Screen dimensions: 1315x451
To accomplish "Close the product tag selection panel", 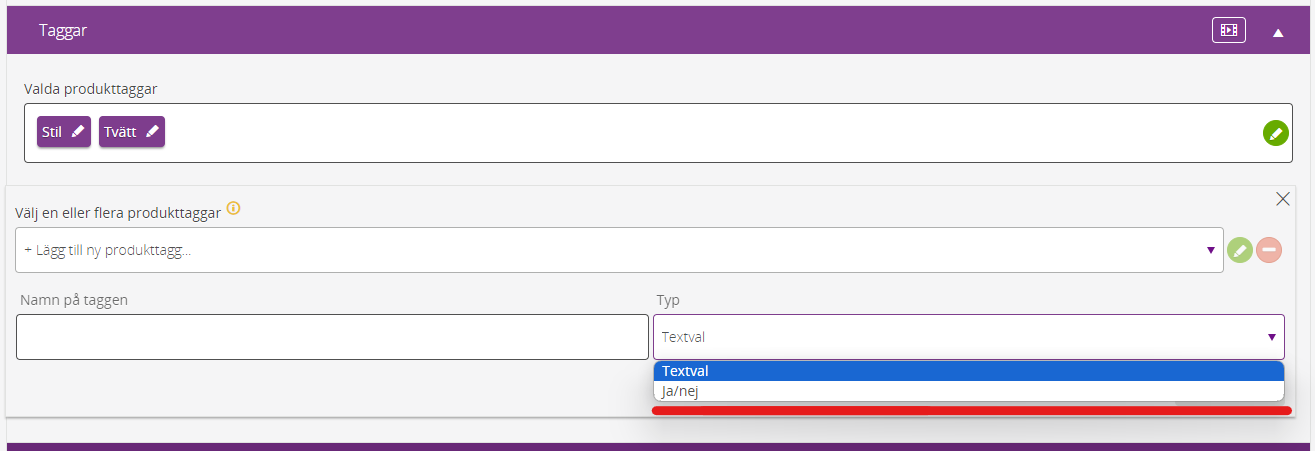I will [x=1283, y=199].
